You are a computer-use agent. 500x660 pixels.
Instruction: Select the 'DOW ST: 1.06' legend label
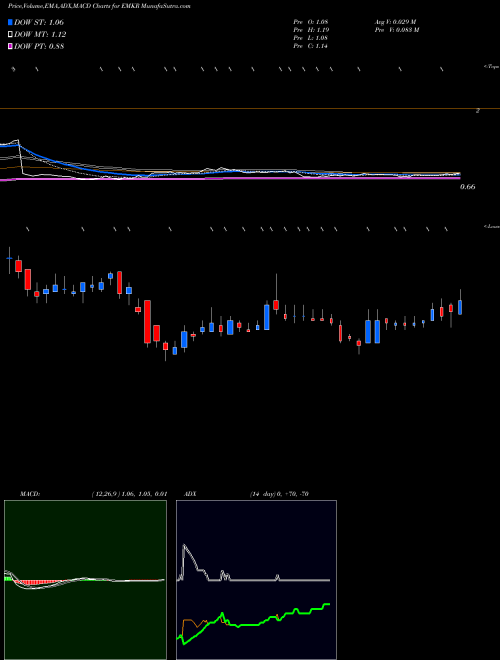39,22
